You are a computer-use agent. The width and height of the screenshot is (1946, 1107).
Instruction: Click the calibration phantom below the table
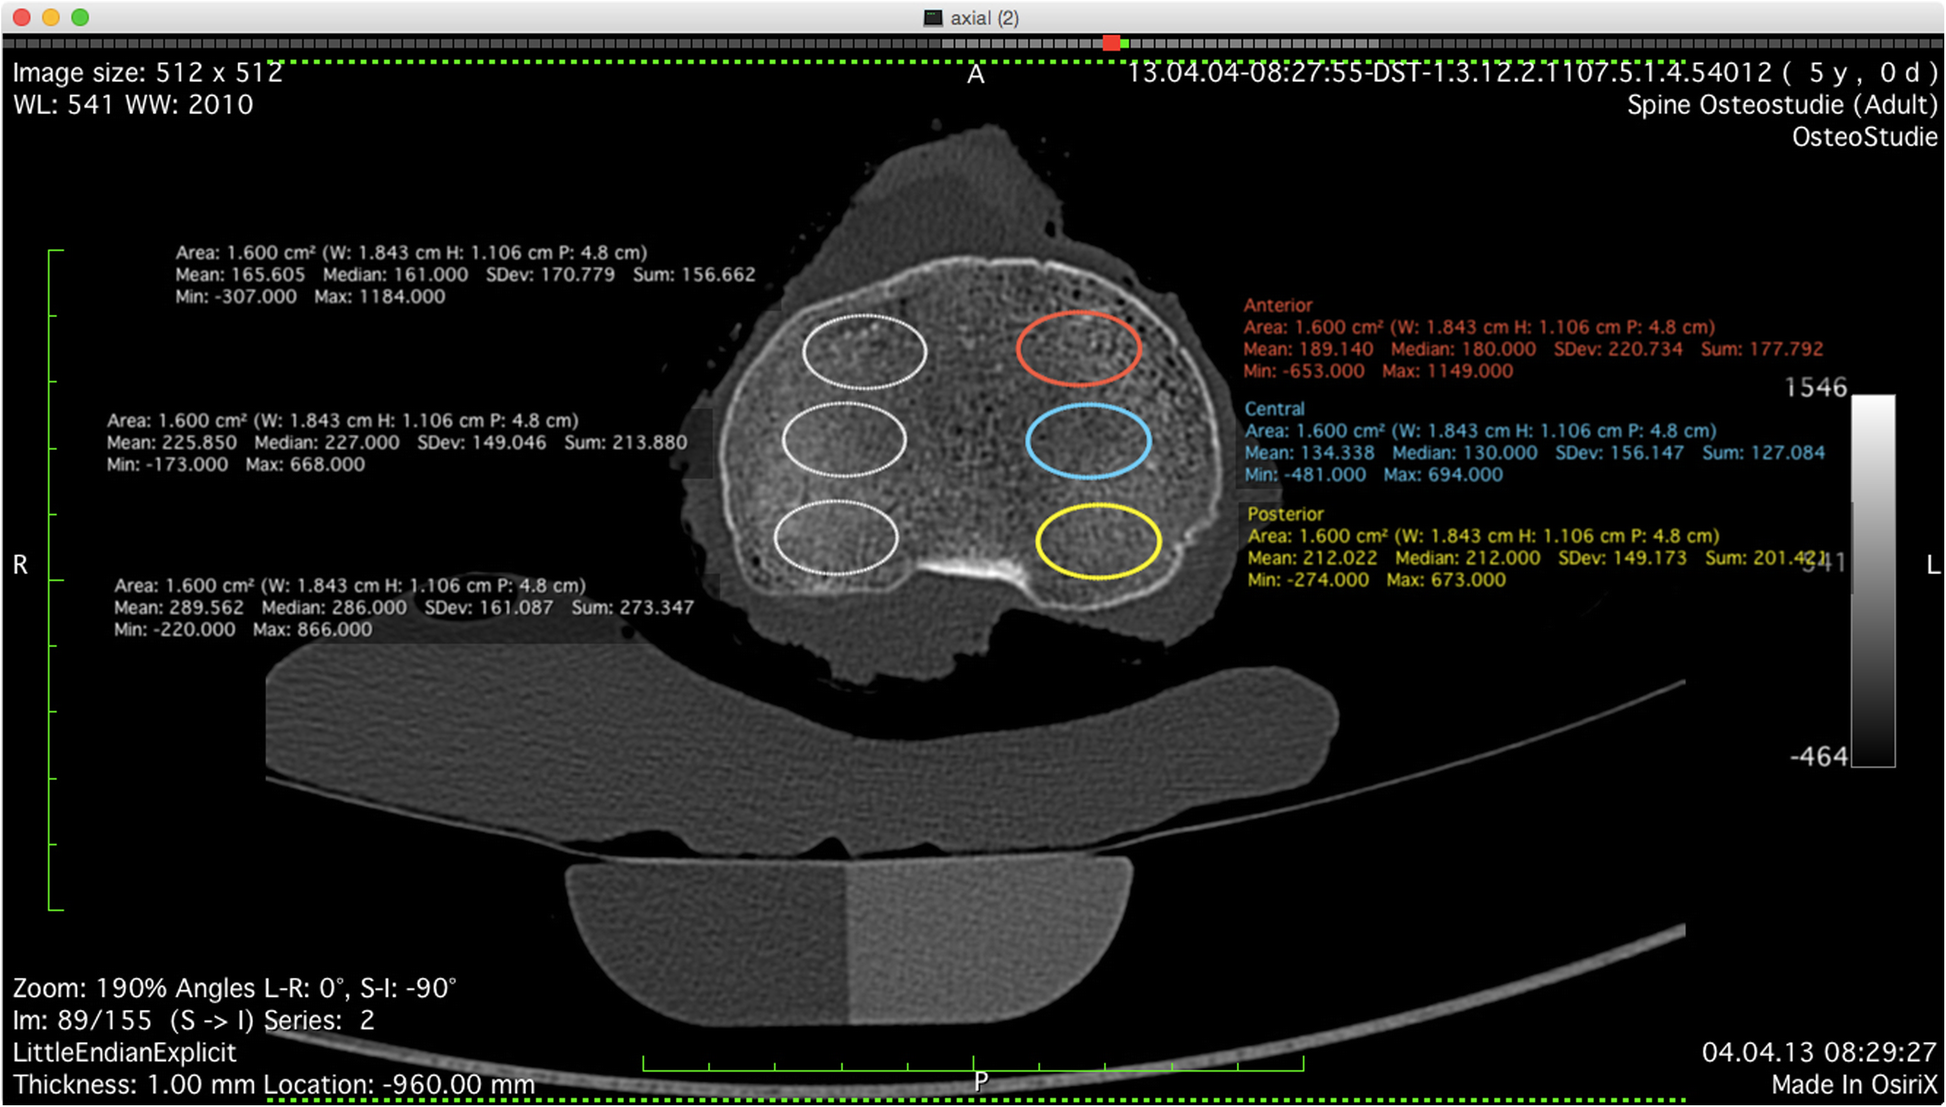point(849,942)
